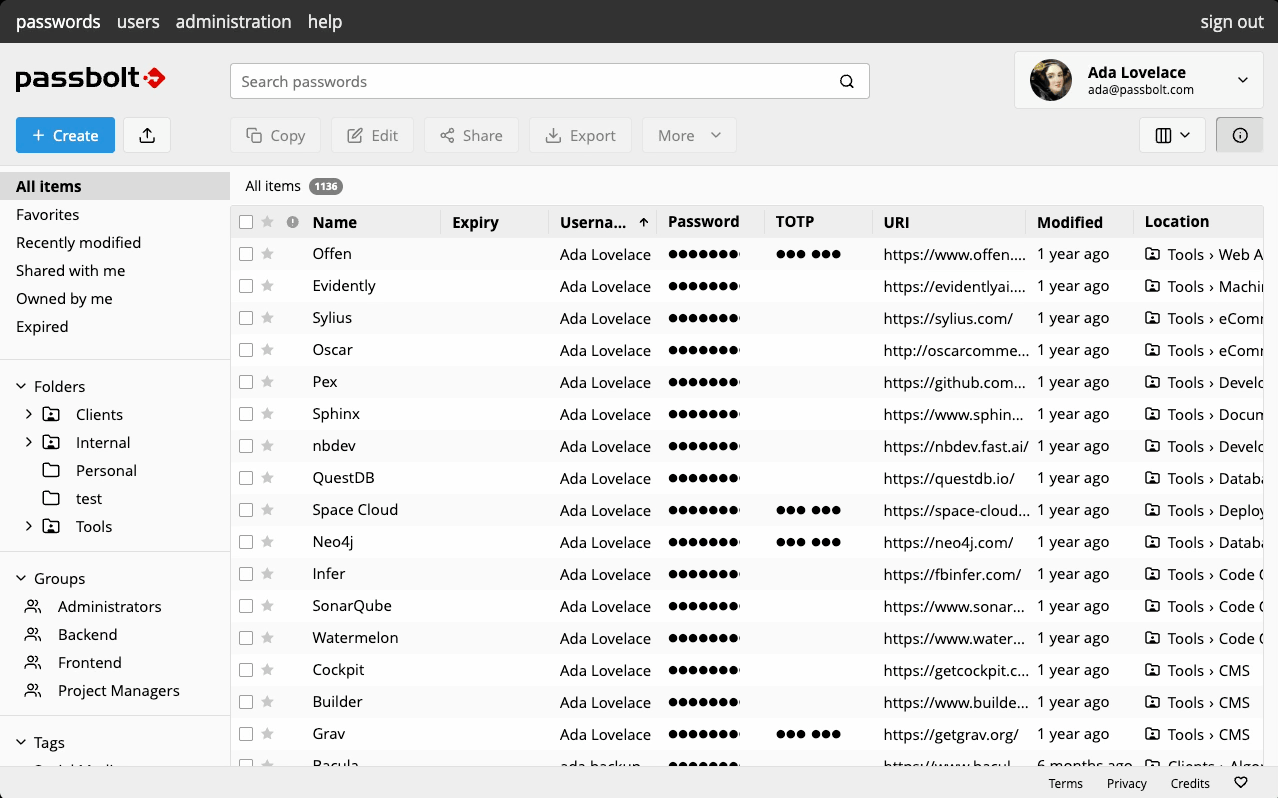Click the Share button

[471, 135]
